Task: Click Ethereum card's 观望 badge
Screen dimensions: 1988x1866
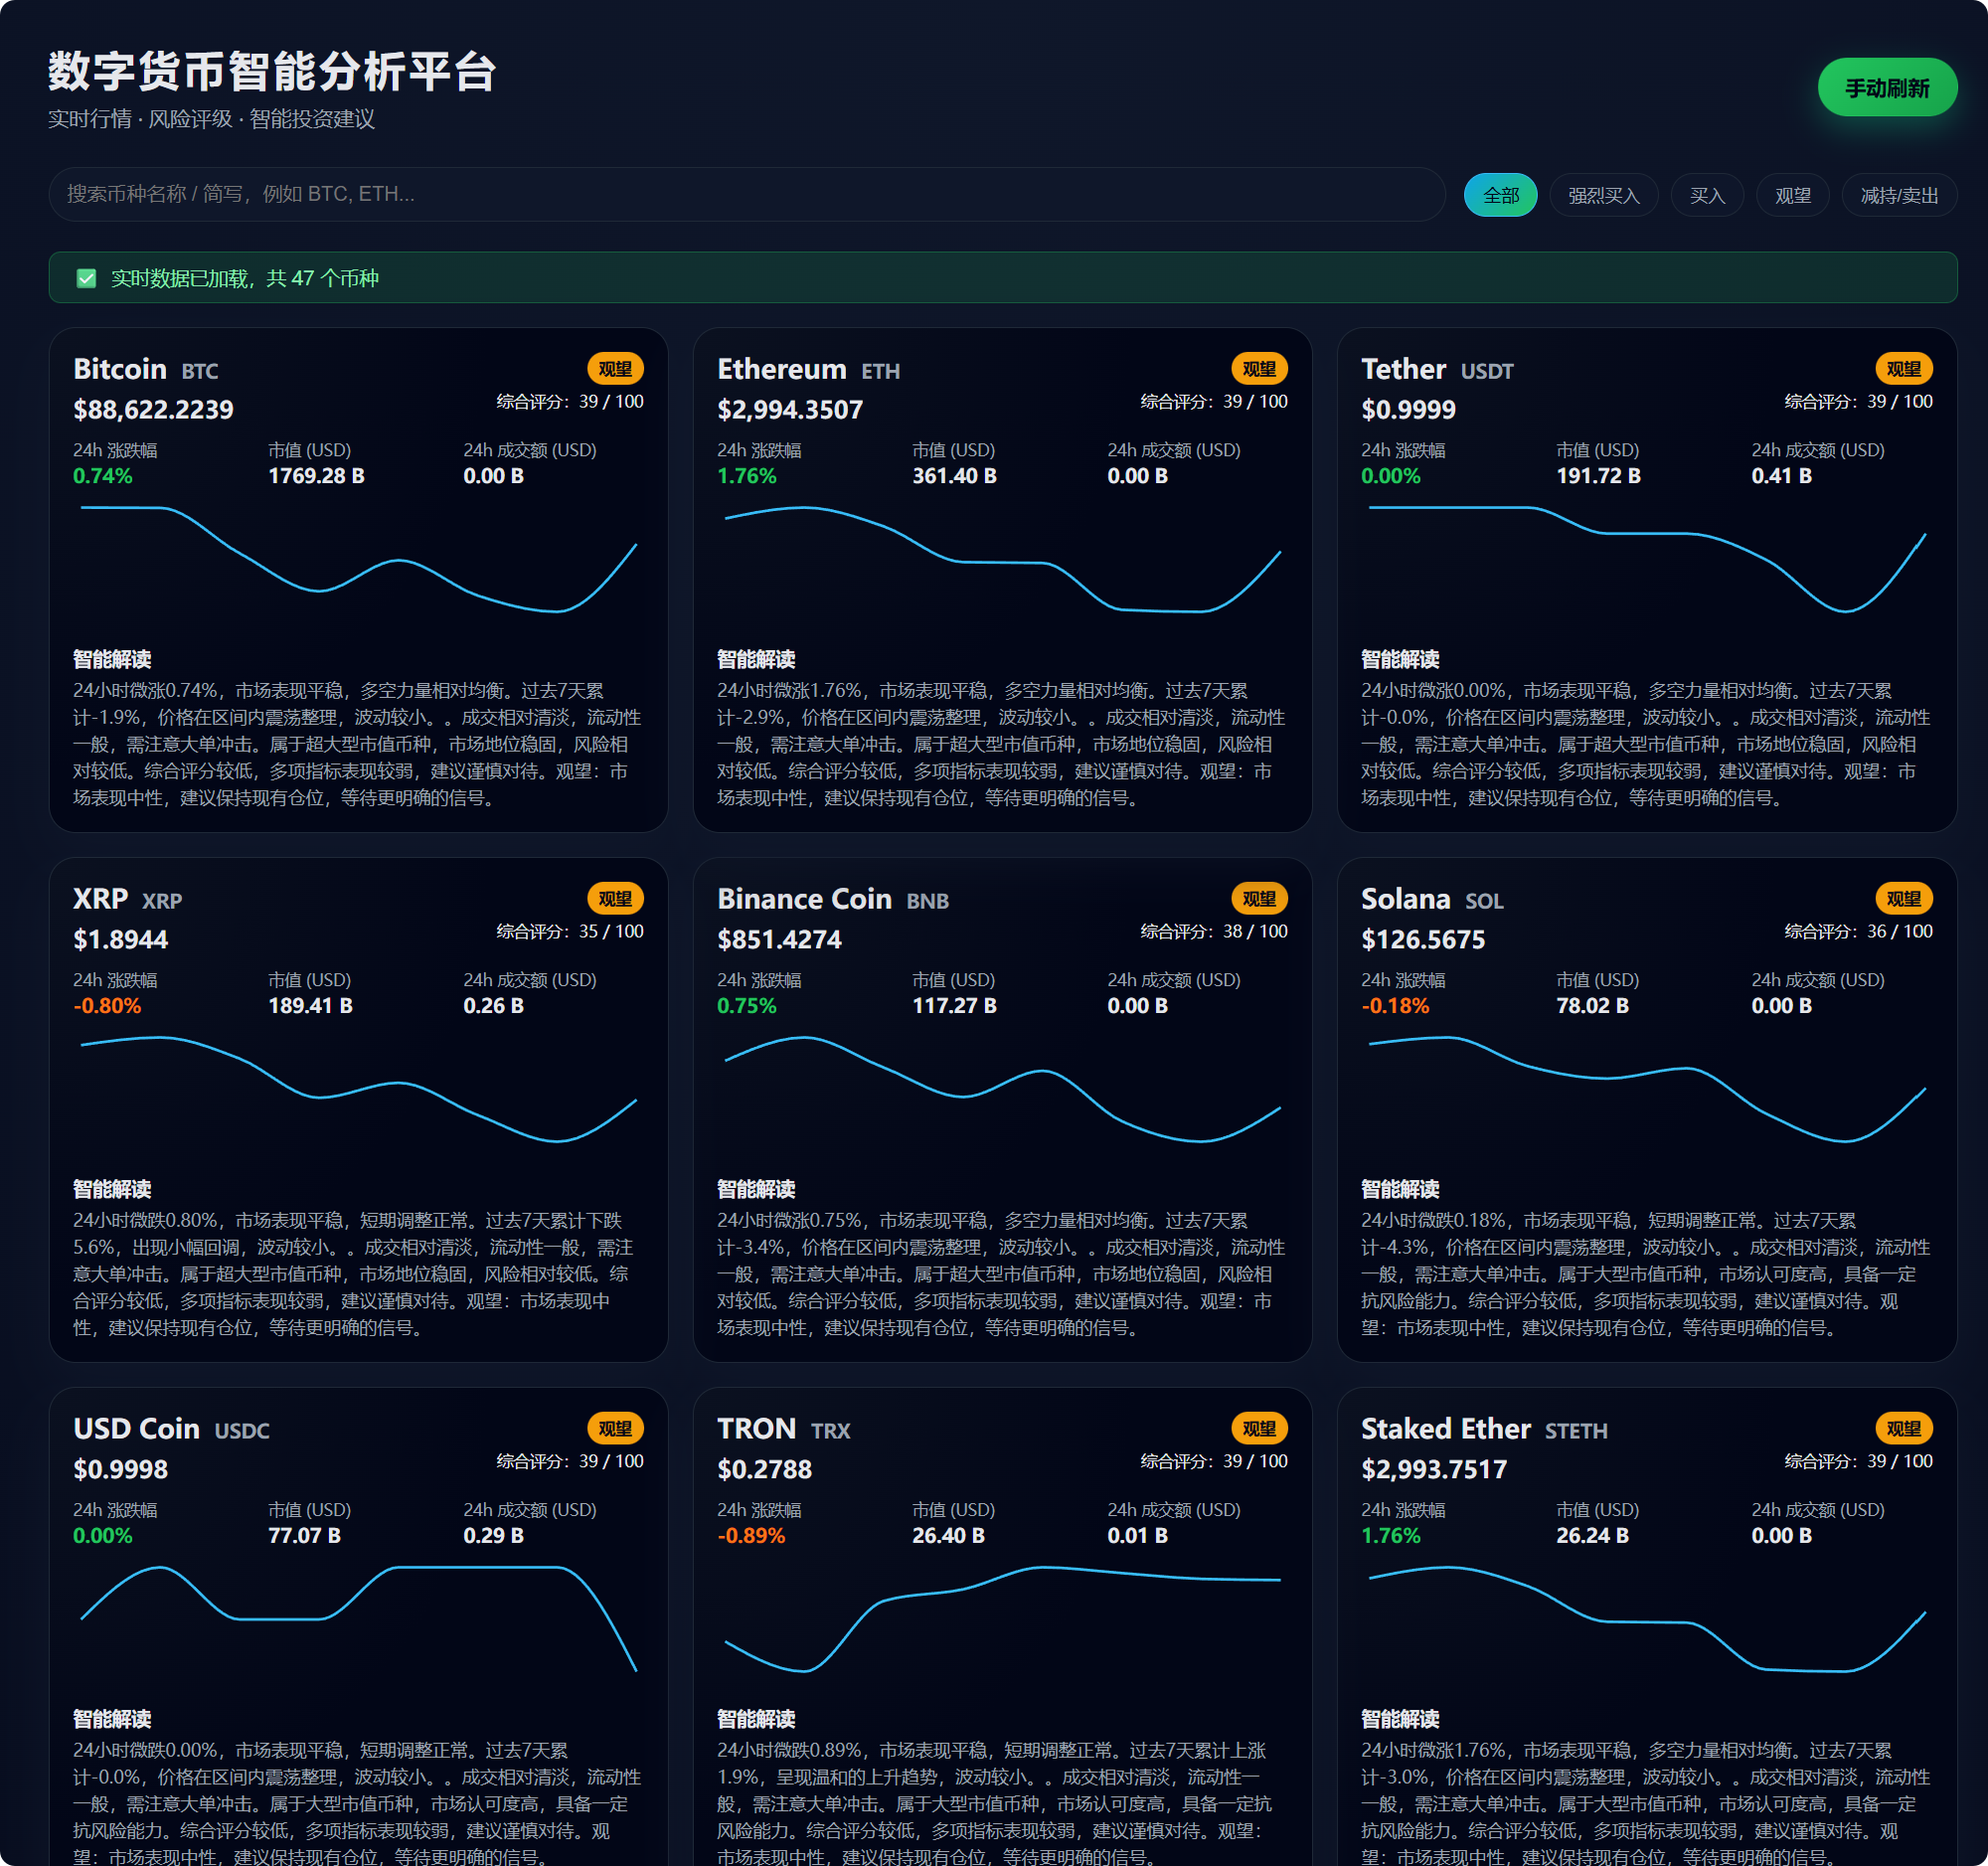Action: [1258, 369]
